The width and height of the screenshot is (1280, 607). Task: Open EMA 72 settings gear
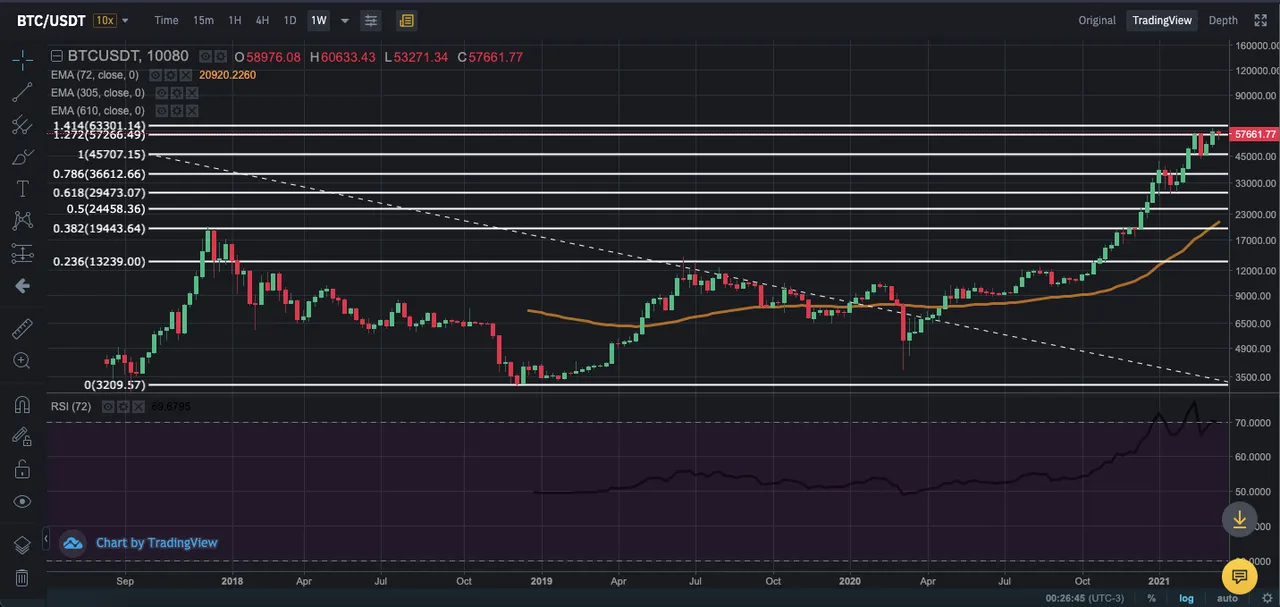(171, 75)
